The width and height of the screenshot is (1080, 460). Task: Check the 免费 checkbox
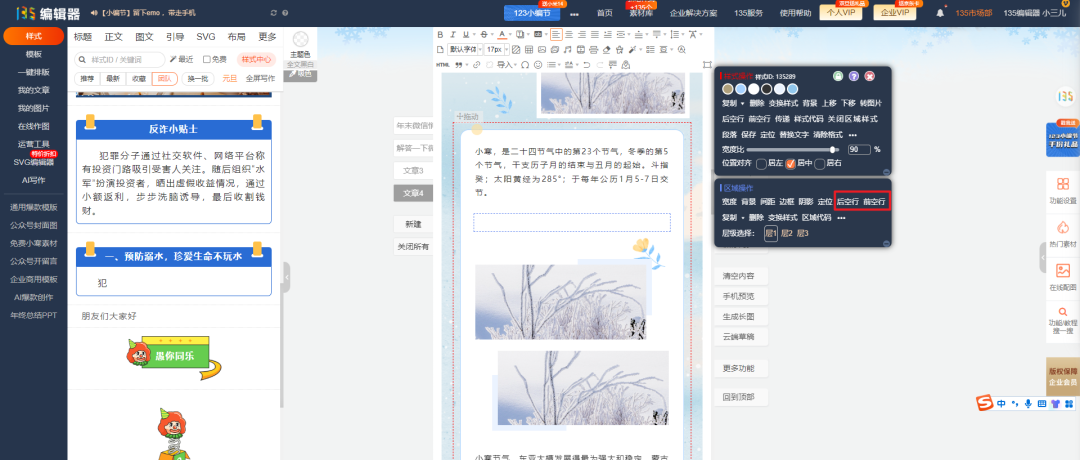207,59
